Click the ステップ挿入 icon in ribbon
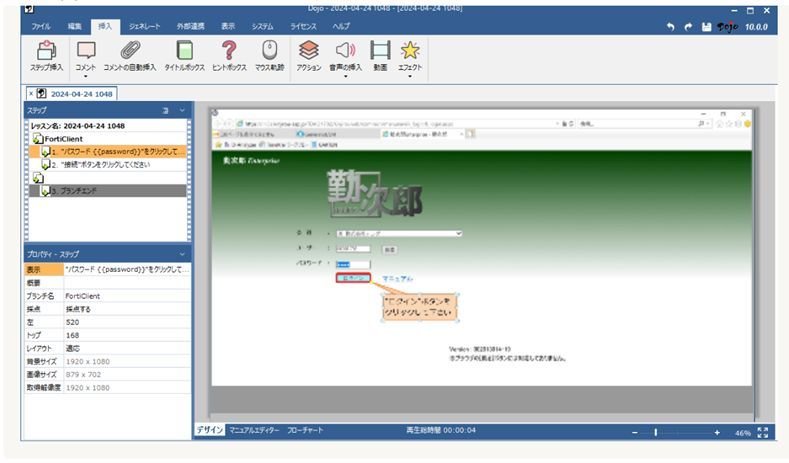 pos(46,51)
